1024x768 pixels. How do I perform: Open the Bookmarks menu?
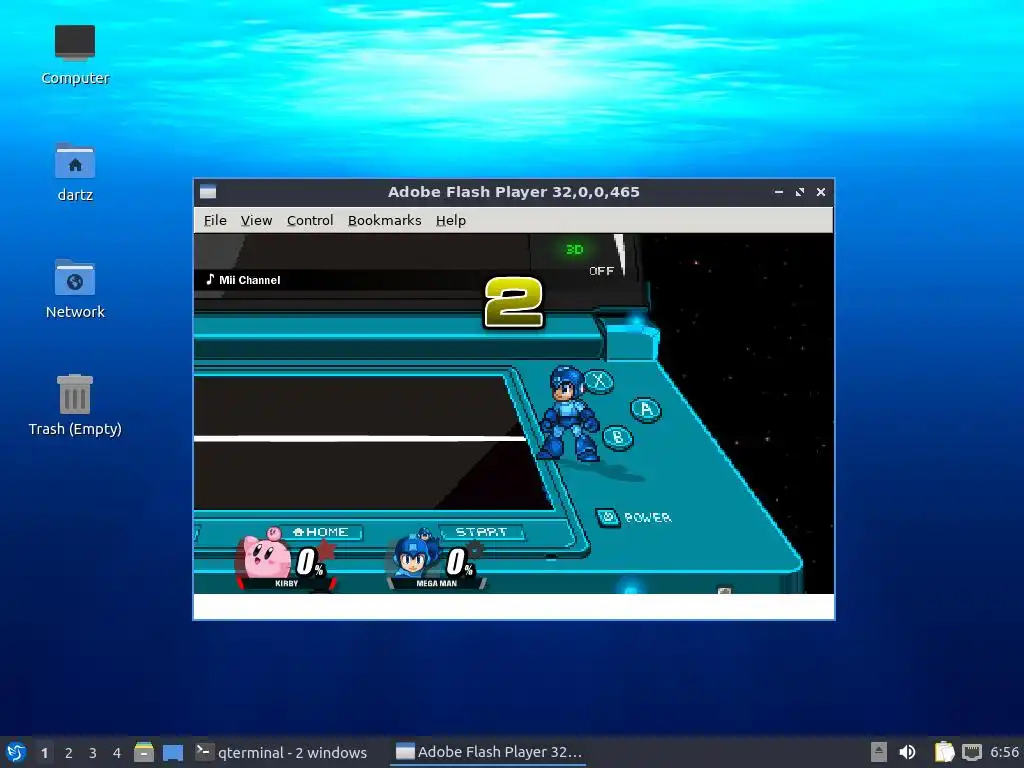384,221
